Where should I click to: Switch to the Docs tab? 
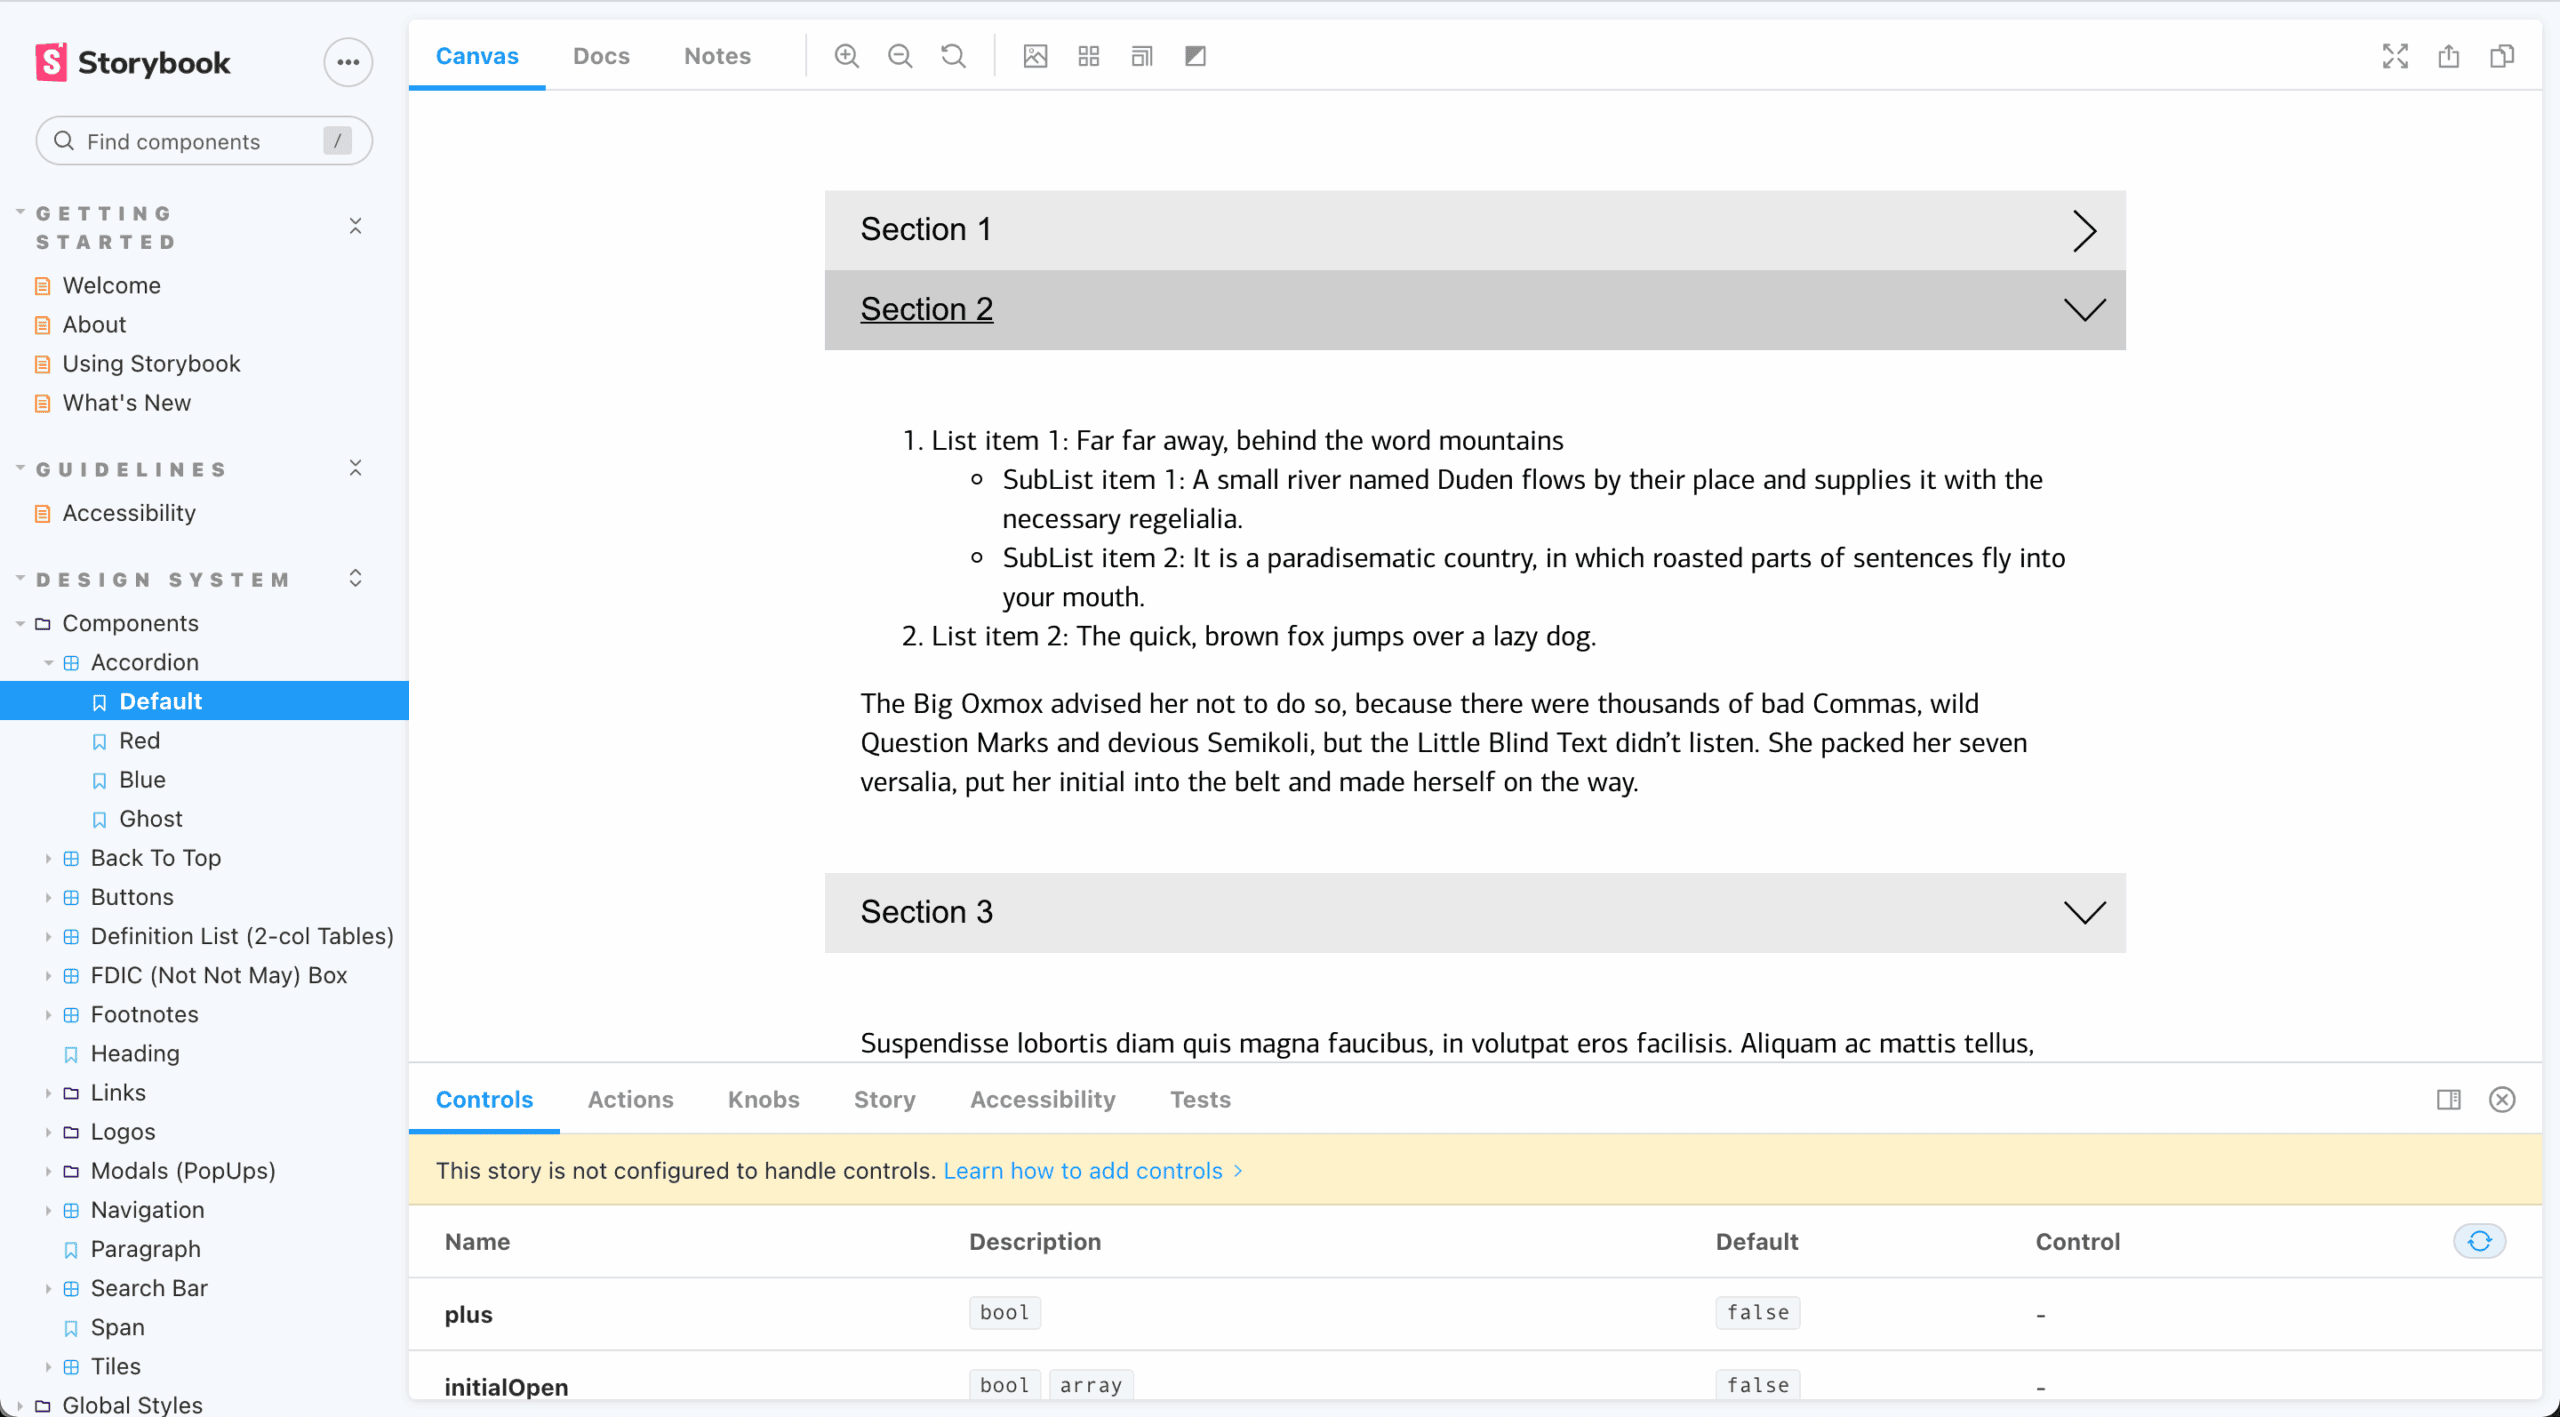[600, 56]
